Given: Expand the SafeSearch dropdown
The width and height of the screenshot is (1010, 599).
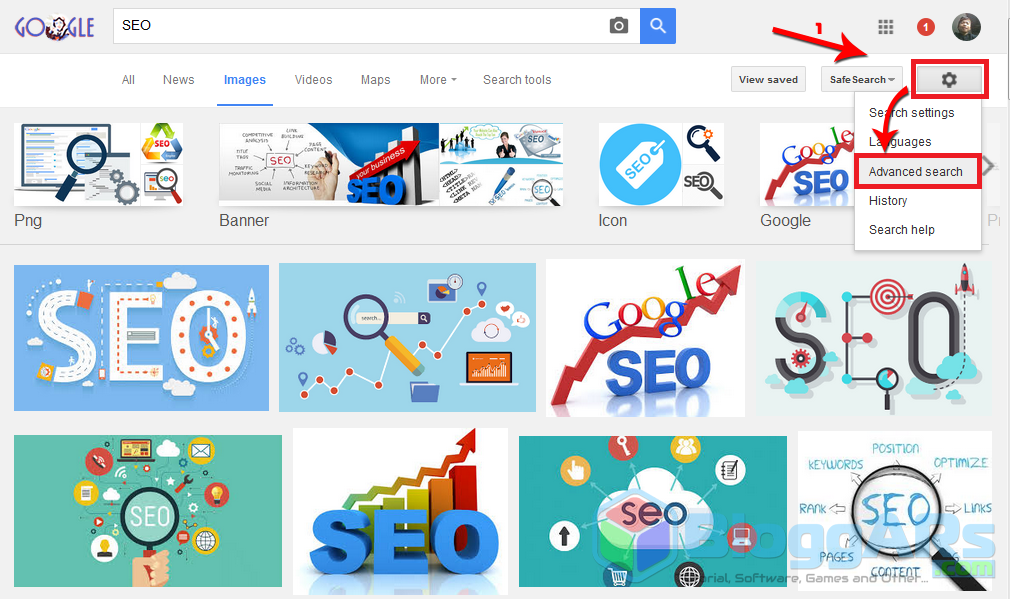Looking at the screenshot, I should (862, 79).
